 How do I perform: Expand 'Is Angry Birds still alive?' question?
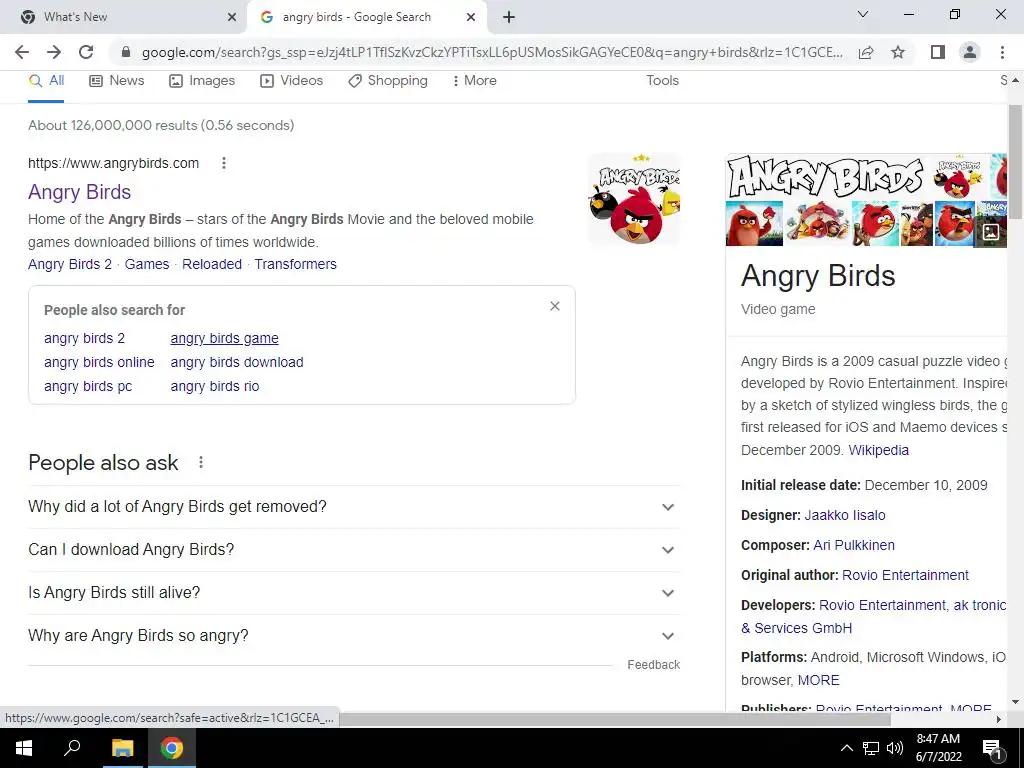coord(354,593)
